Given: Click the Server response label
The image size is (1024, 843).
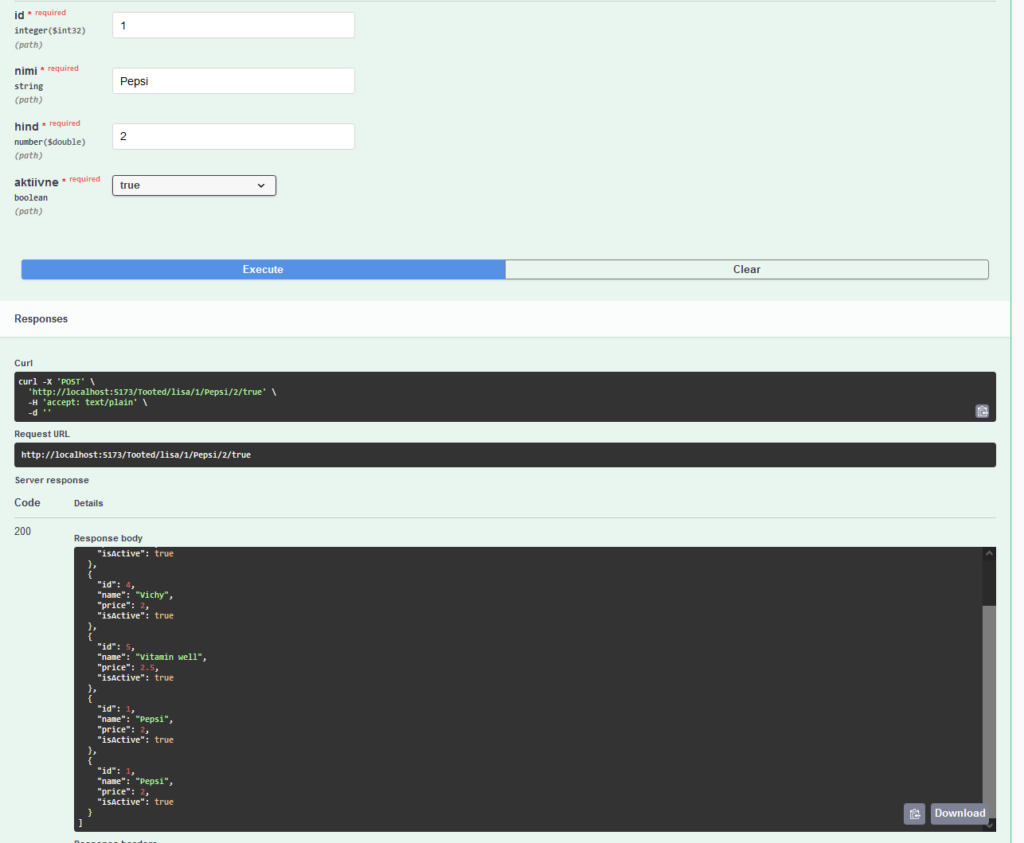Looking at the screenshot, I should pos(52,480).
